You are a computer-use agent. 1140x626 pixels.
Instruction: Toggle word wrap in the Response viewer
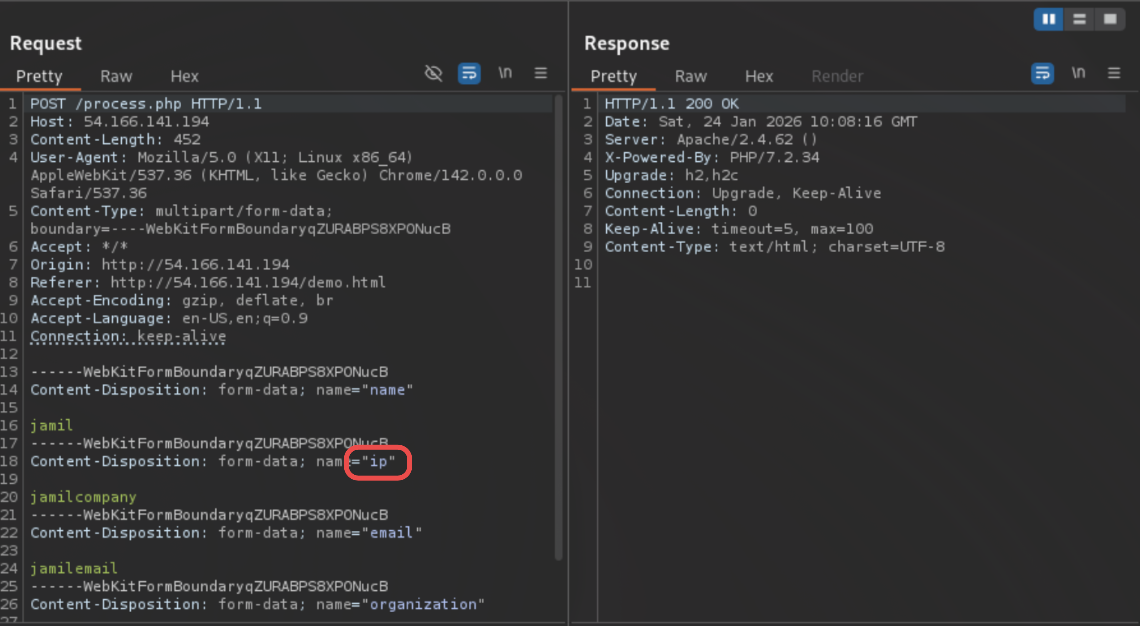[x=1043, y=73]
